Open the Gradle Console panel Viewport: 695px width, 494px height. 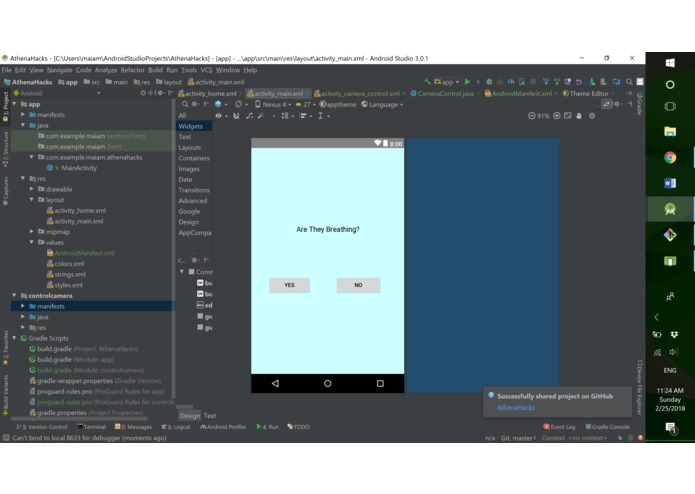coord(607,427)
